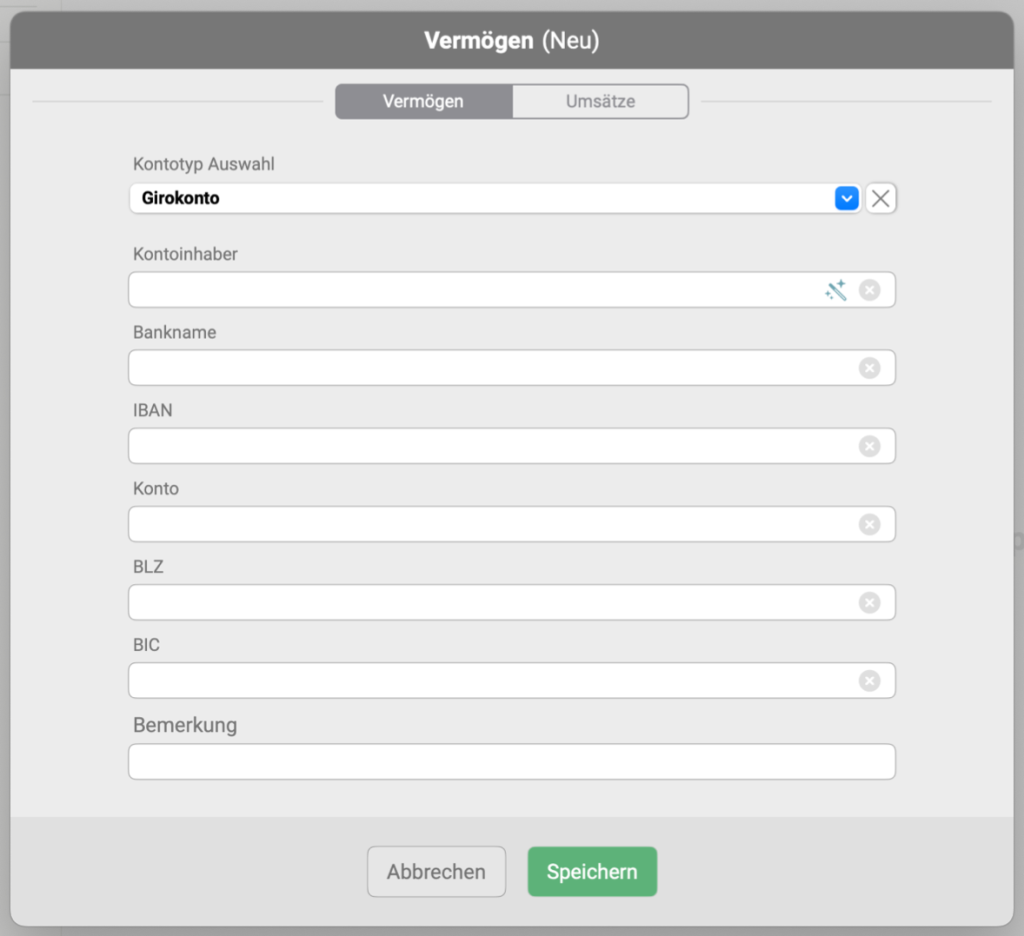Click into the Konto text field
The height and width of the screenshot is (936, 1024).
point(490,524)
